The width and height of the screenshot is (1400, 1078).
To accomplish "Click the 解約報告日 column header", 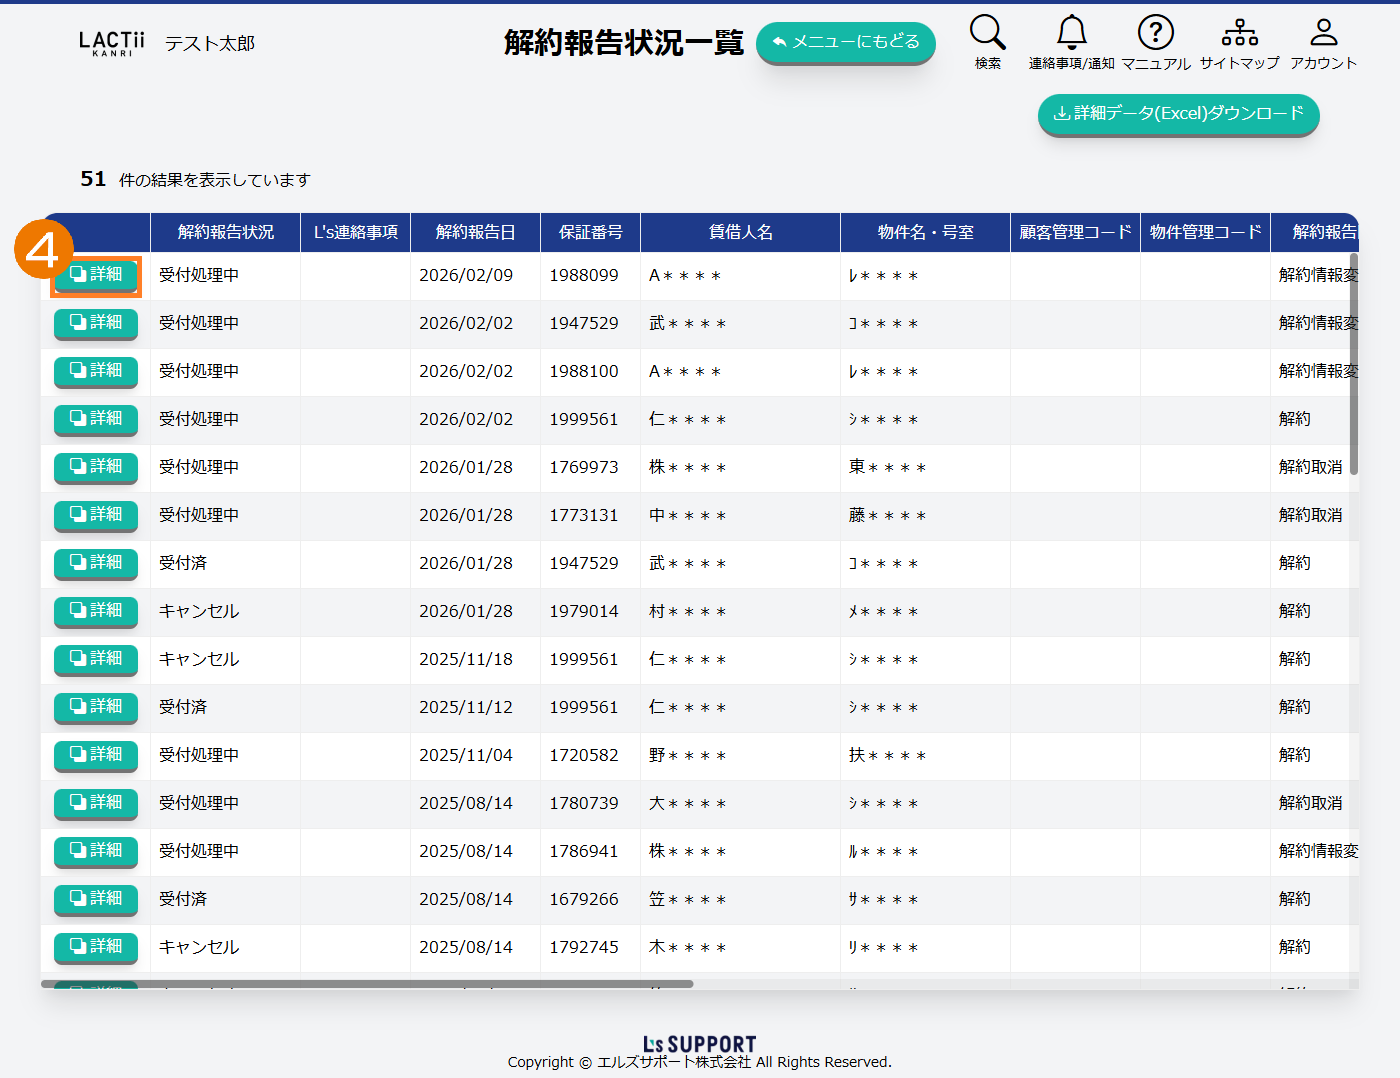I will coord(475,232).
